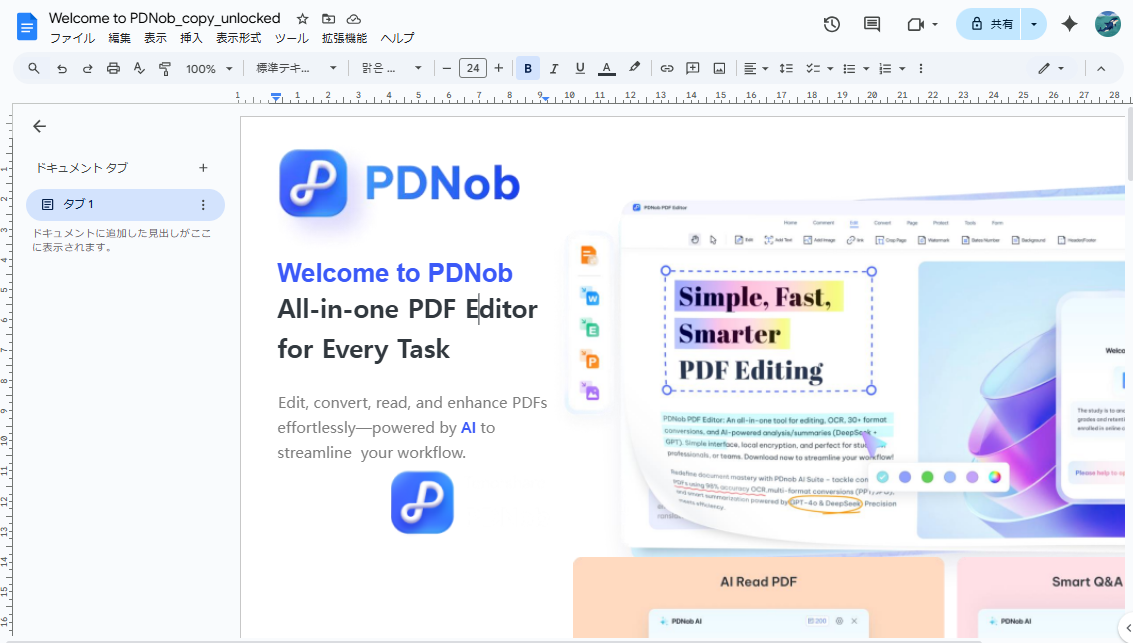1133x643 pixels.
Task: Open bulleted list options arrow
Action: [866, 69]
